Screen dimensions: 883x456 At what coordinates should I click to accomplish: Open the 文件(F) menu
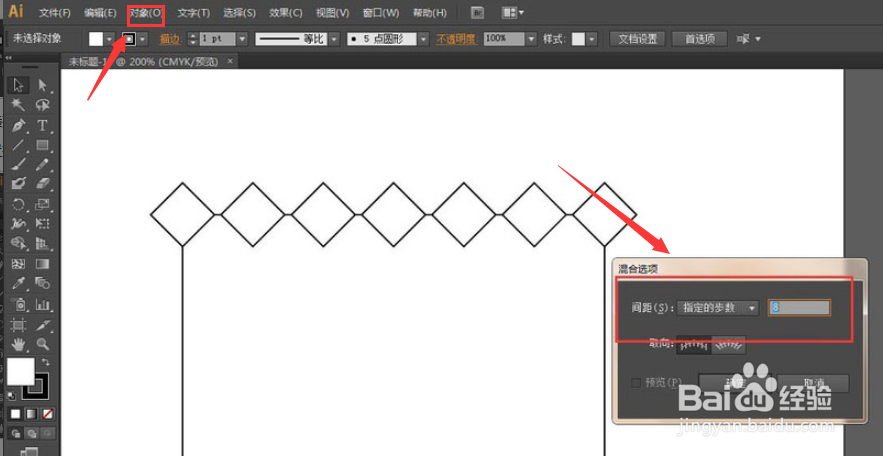[x=55, y=12]
